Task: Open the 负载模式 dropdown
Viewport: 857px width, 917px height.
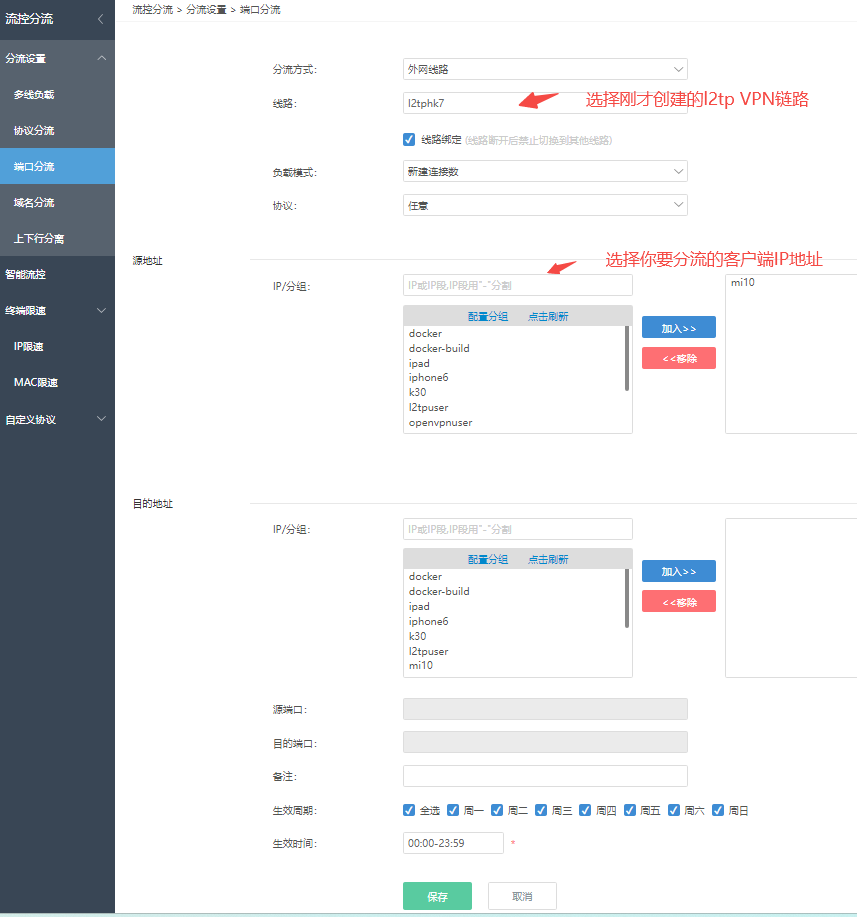Action: point(544,172)
